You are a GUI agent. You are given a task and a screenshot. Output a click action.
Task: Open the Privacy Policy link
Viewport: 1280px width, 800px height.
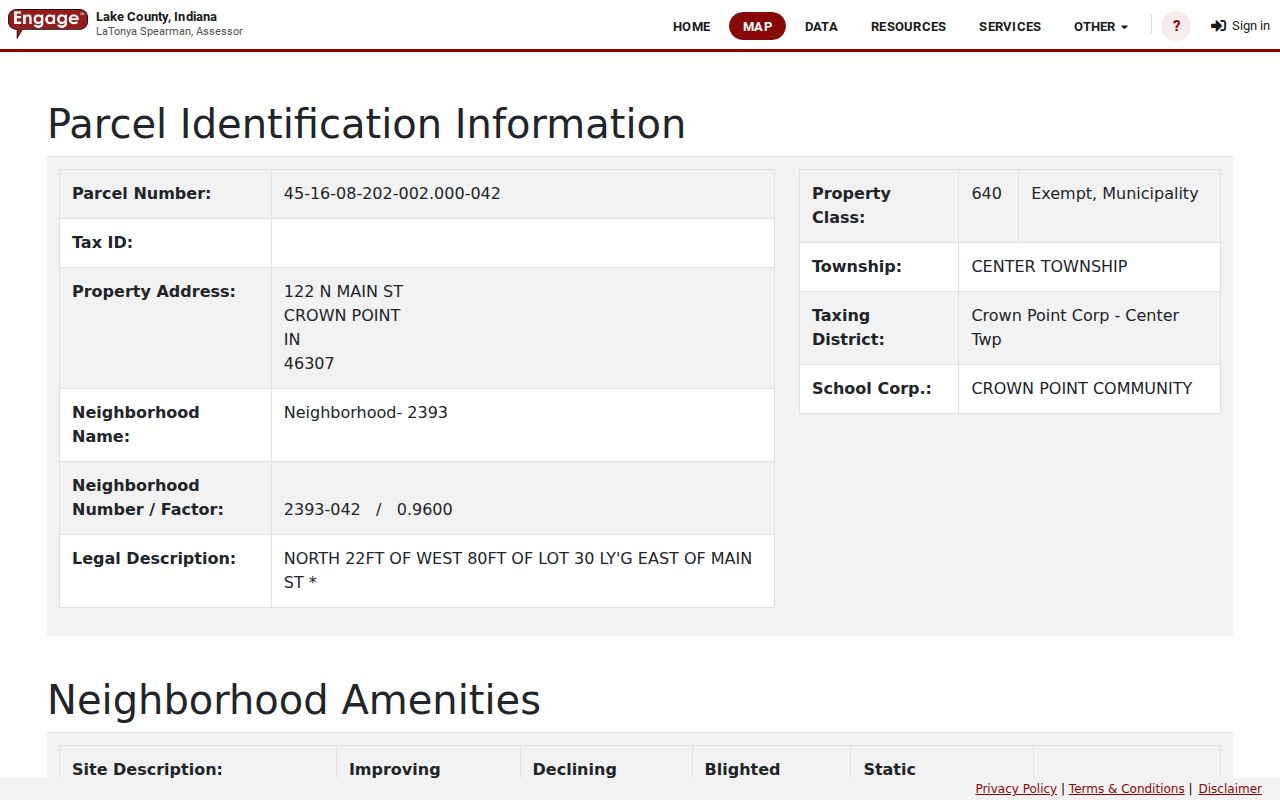coord(1016,789)
